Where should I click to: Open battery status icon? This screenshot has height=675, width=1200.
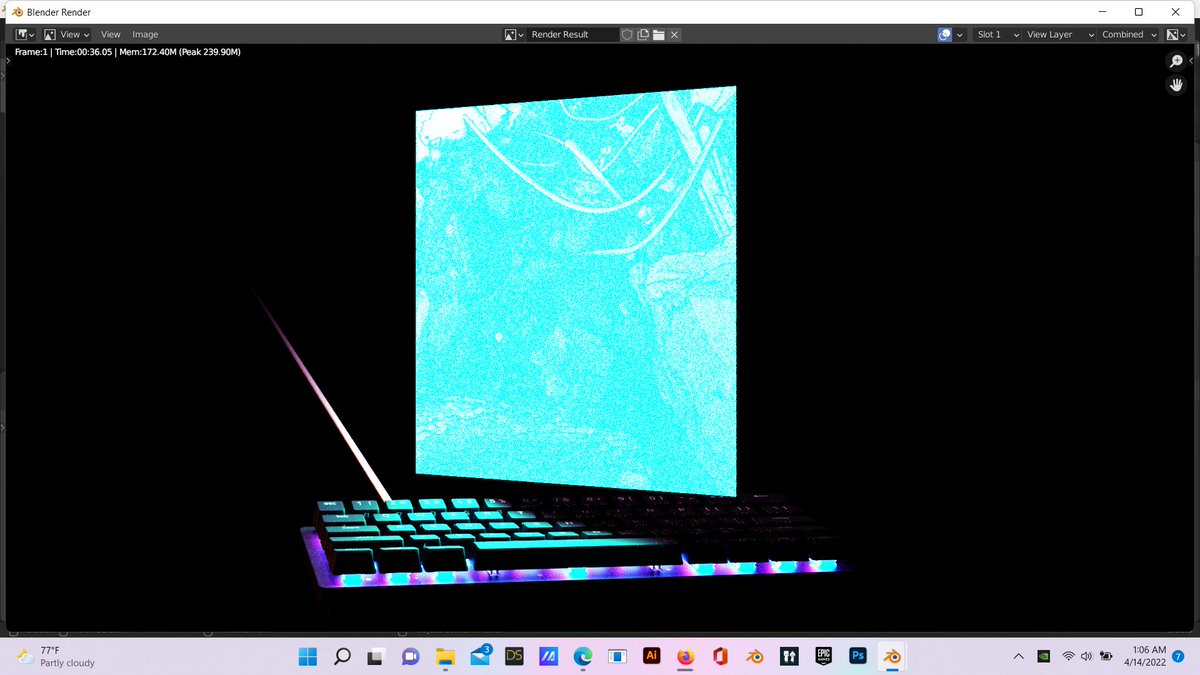click(1107, 657)
